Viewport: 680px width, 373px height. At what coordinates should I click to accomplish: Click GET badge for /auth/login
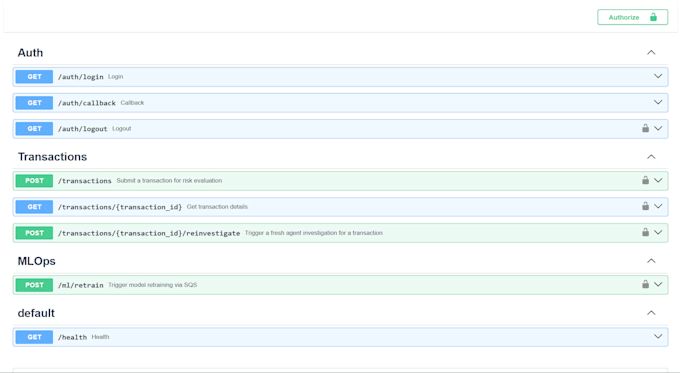(34, 77)
